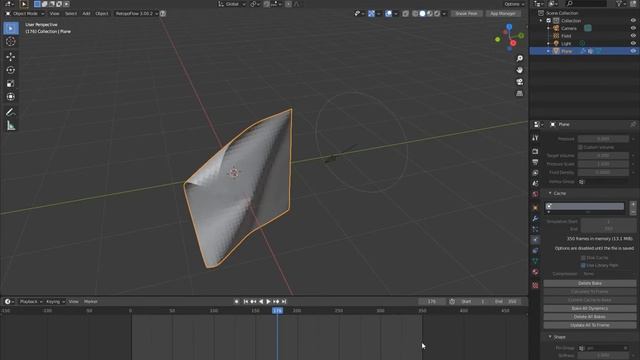Click the timeline play forward button

(269, 302)
